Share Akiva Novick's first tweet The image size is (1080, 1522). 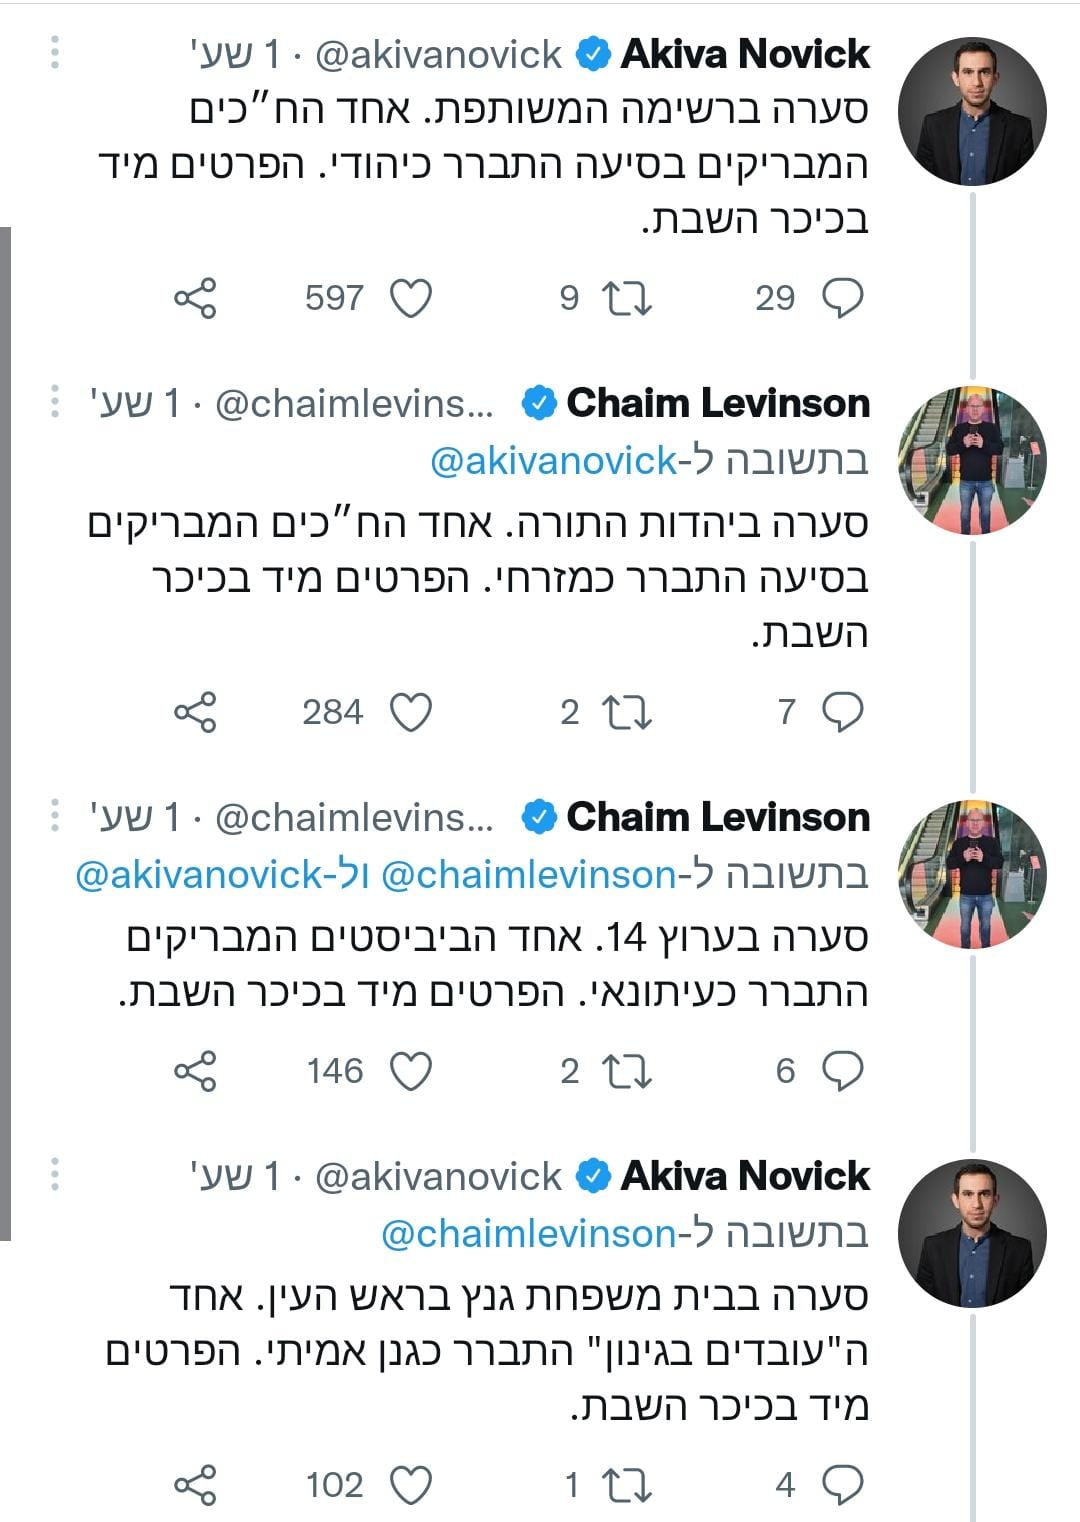tap(196, 297)
